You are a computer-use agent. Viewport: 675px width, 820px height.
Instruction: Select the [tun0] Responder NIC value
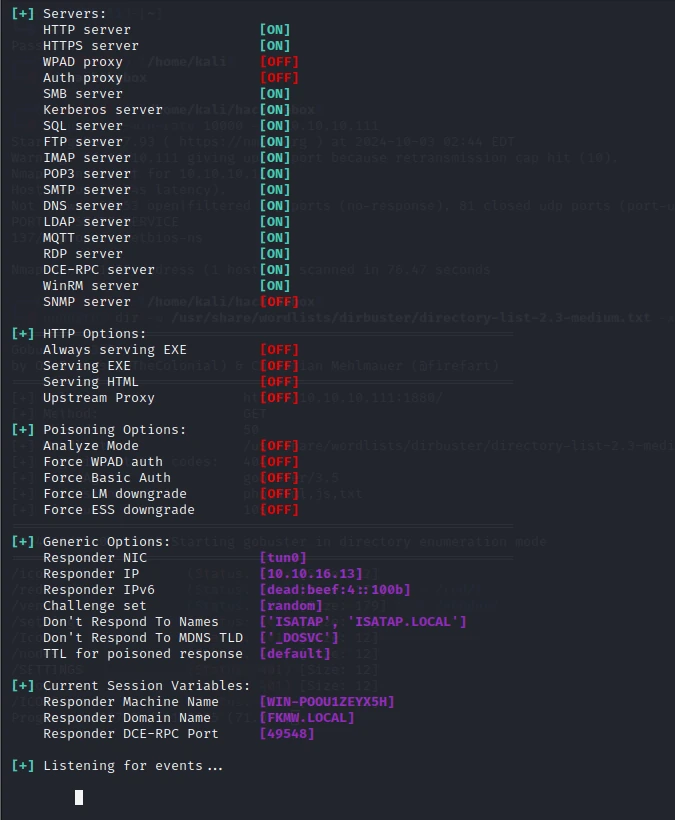point(283,557)
